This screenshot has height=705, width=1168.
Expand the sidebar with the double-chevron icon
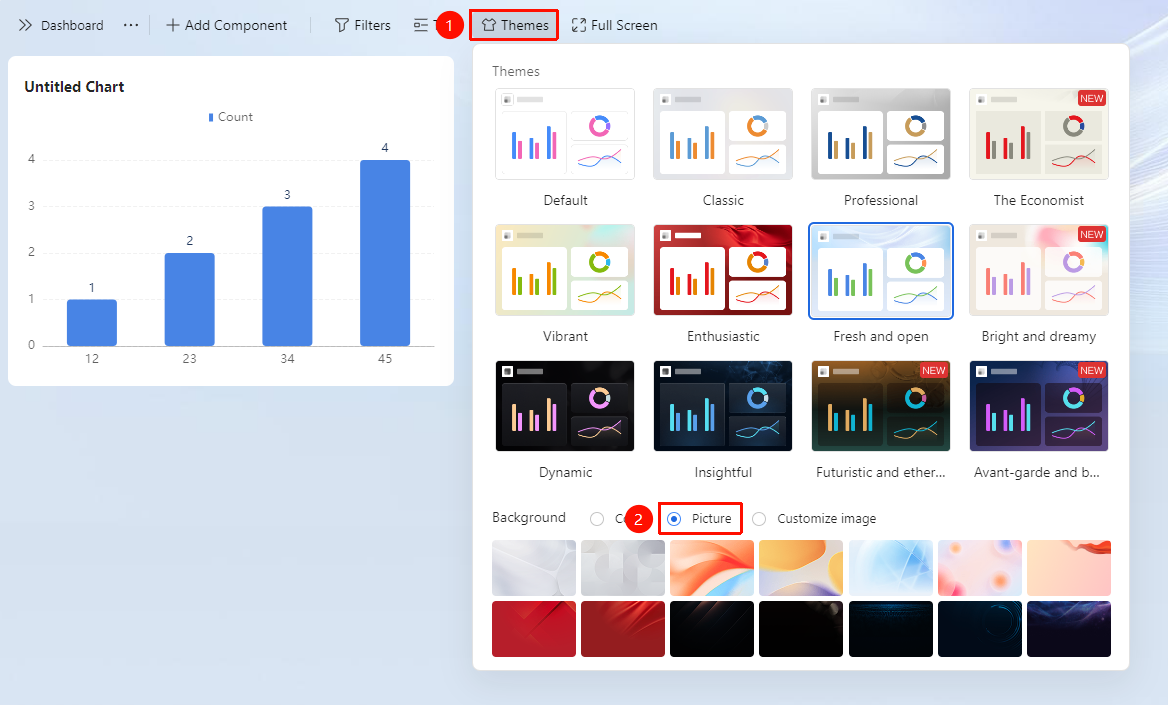point(25,25)
